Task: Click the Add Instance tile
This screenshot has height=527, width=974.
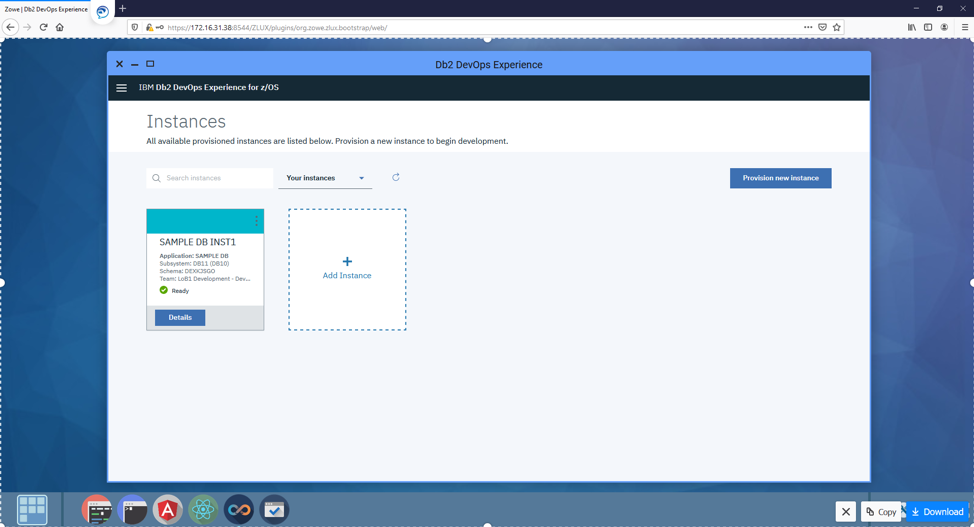Action: [x=347, y=270]
